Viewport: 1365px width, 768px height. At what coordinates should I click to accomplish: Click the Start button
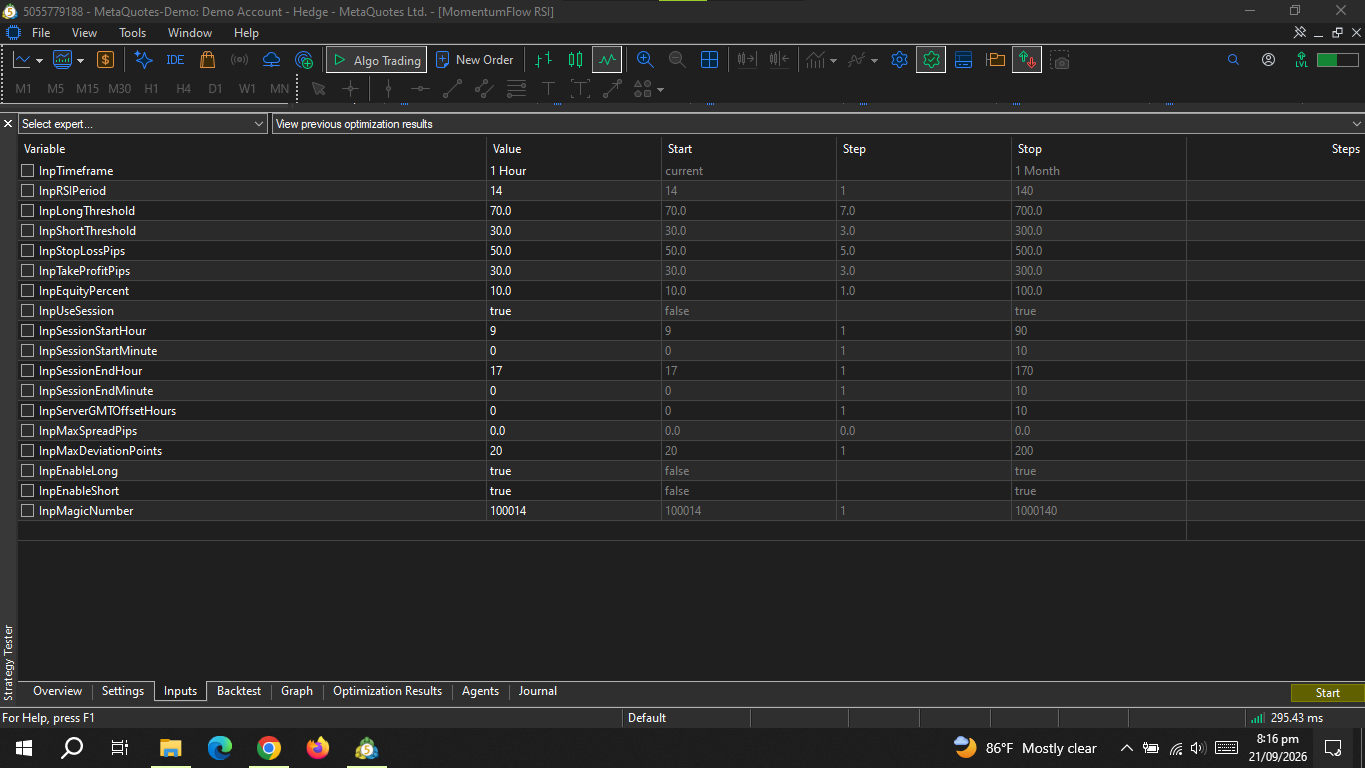[x=1327, y=693]
